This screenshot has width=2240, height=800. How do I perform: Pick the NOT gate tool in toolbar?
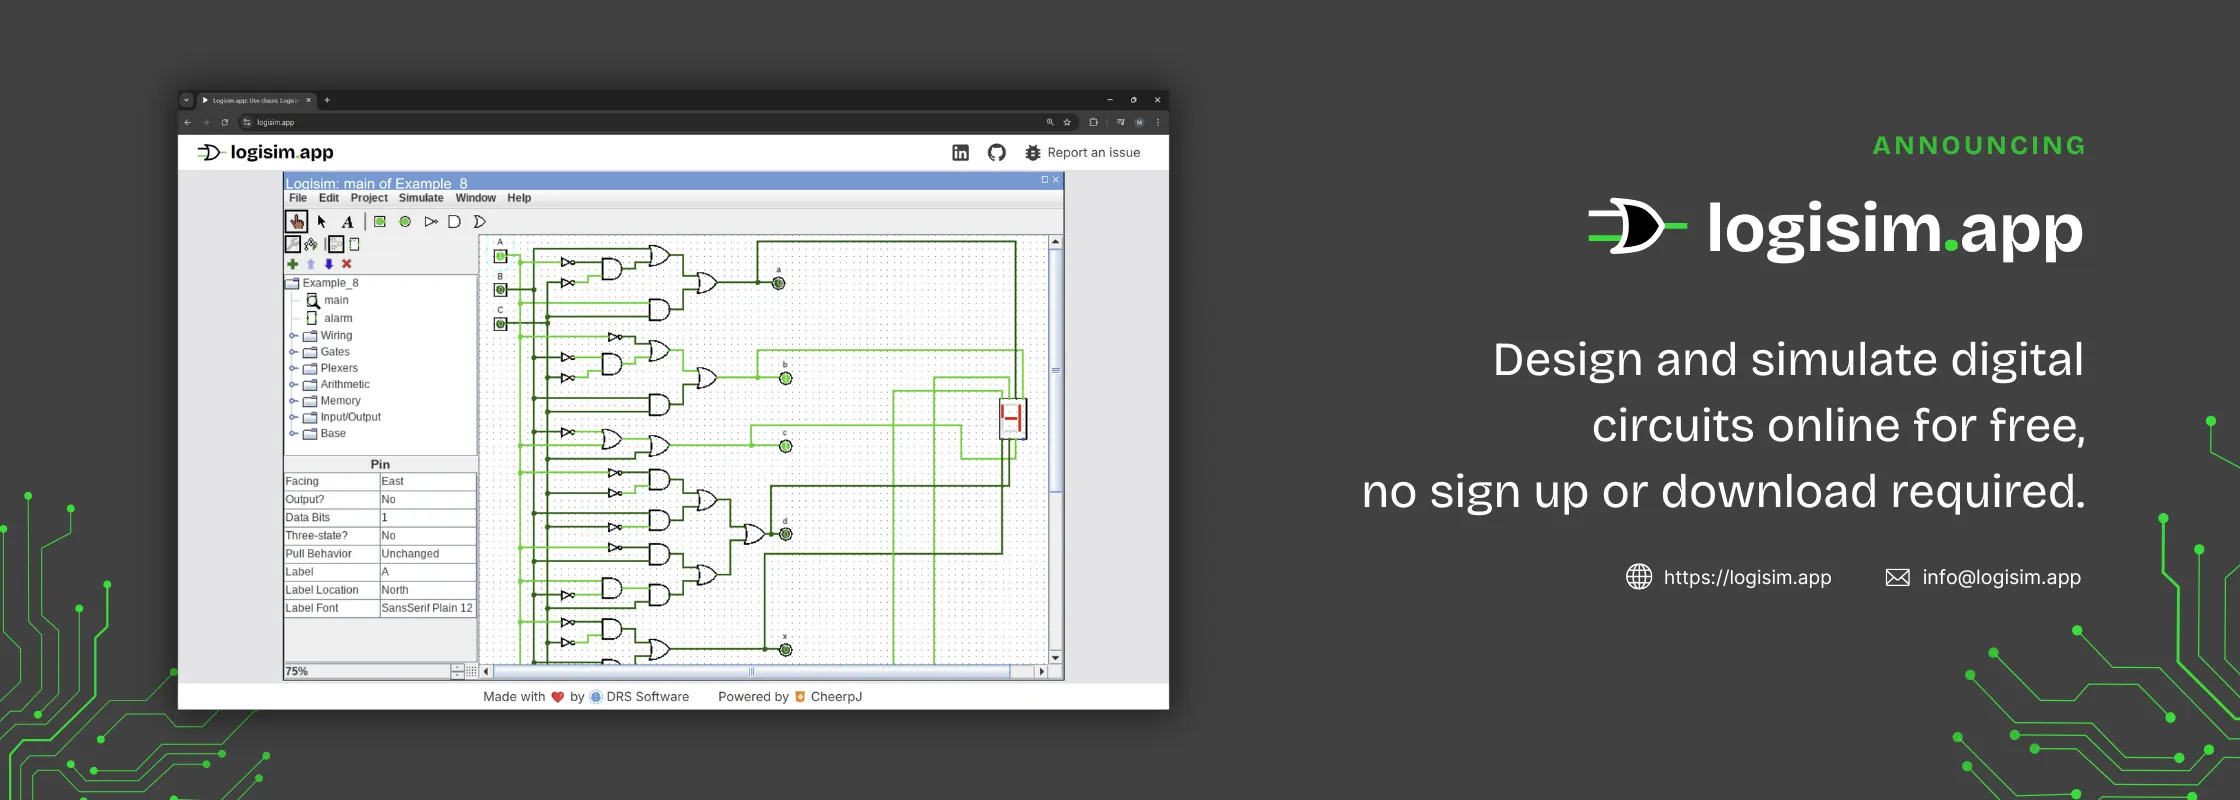pos(431,222)
